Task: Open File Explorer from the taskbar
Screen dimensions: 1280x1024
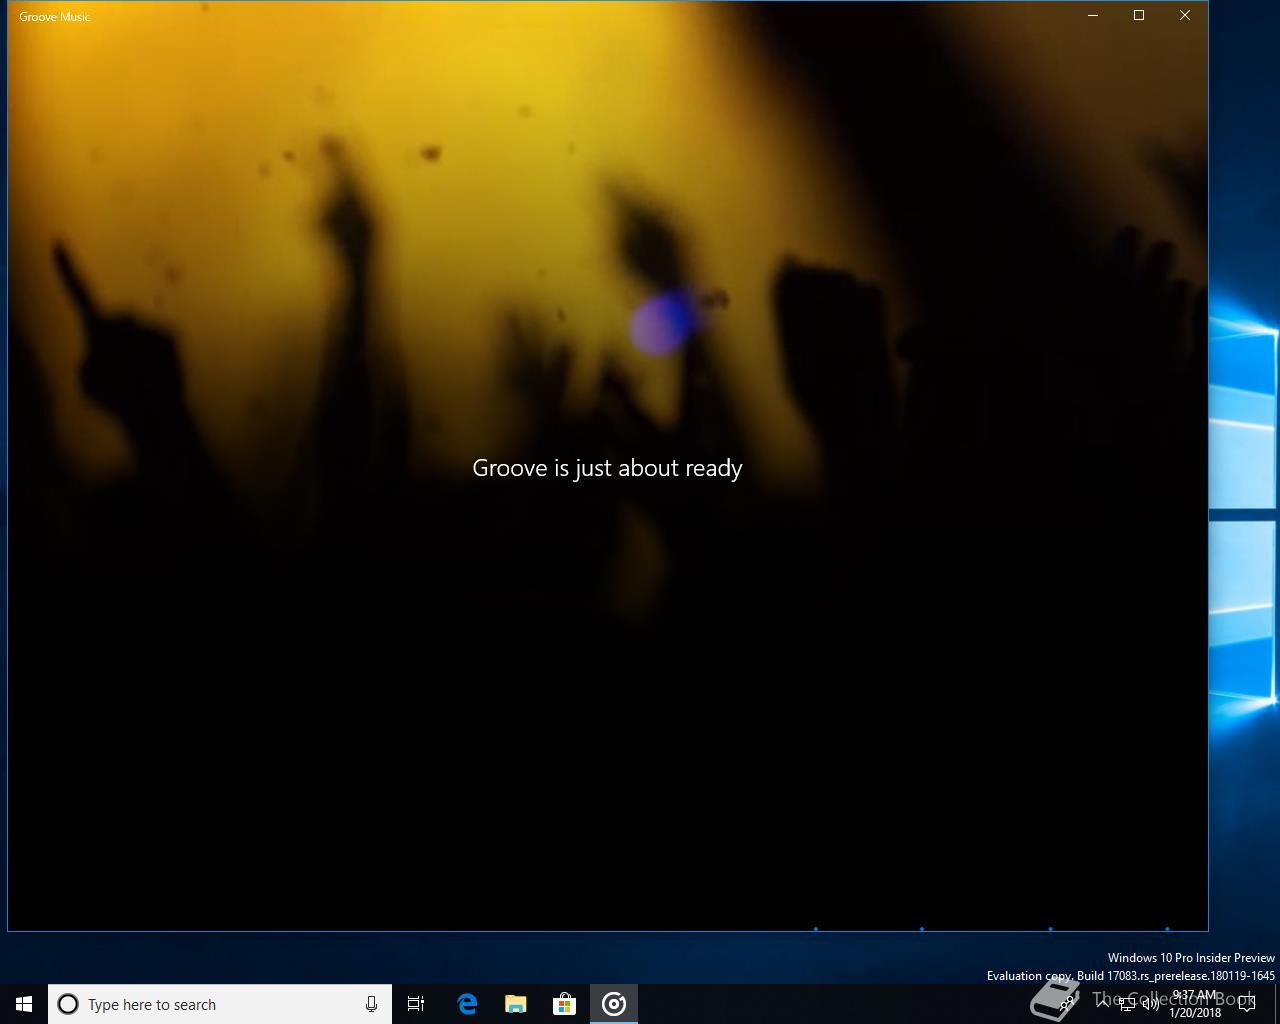Action: 515,1004
